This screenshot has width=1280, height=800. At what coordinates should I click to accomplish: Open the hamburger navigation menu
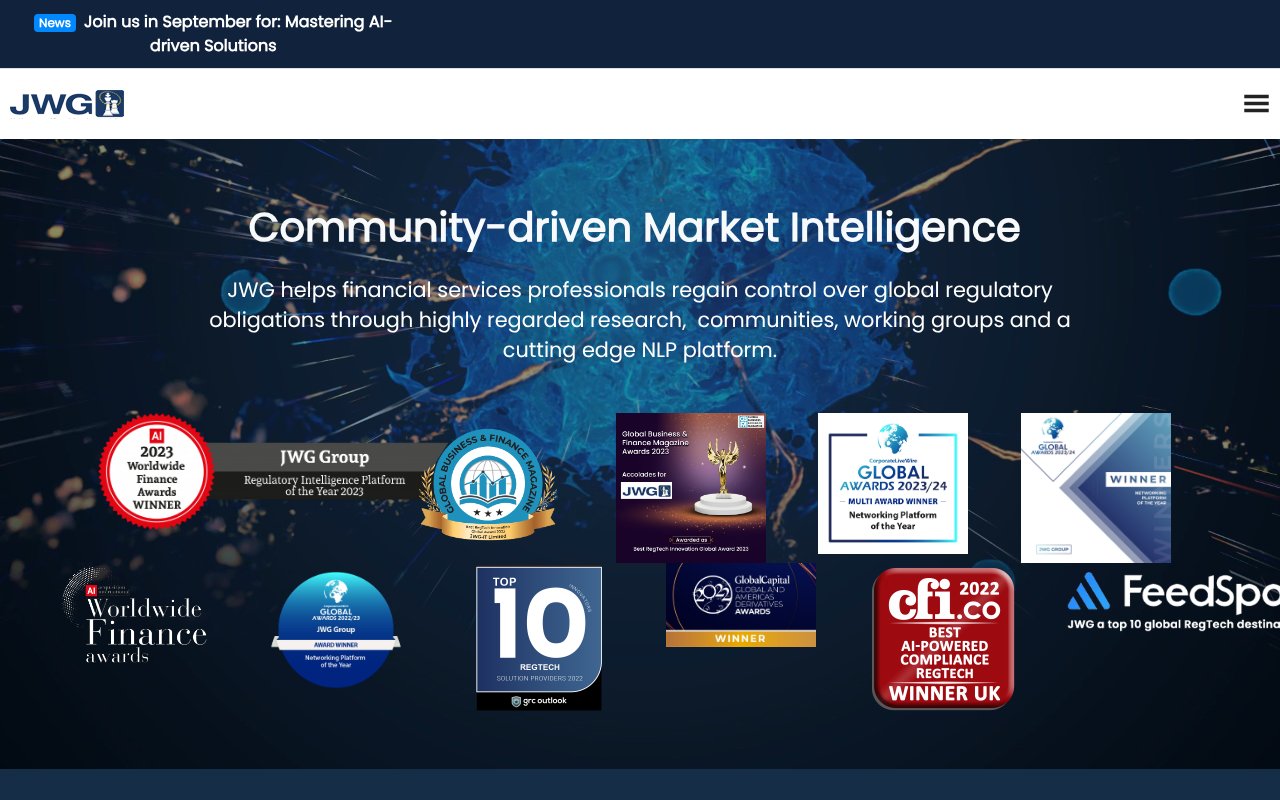(x=1256, y=103)
